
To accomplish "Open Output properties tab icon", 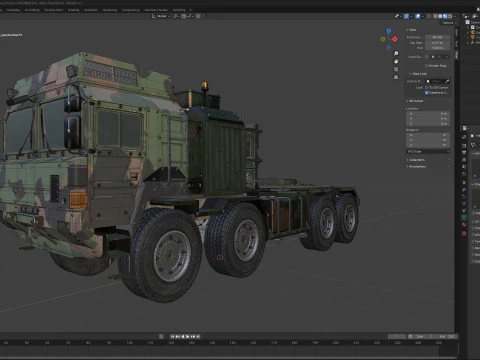I will coord(464,152).
